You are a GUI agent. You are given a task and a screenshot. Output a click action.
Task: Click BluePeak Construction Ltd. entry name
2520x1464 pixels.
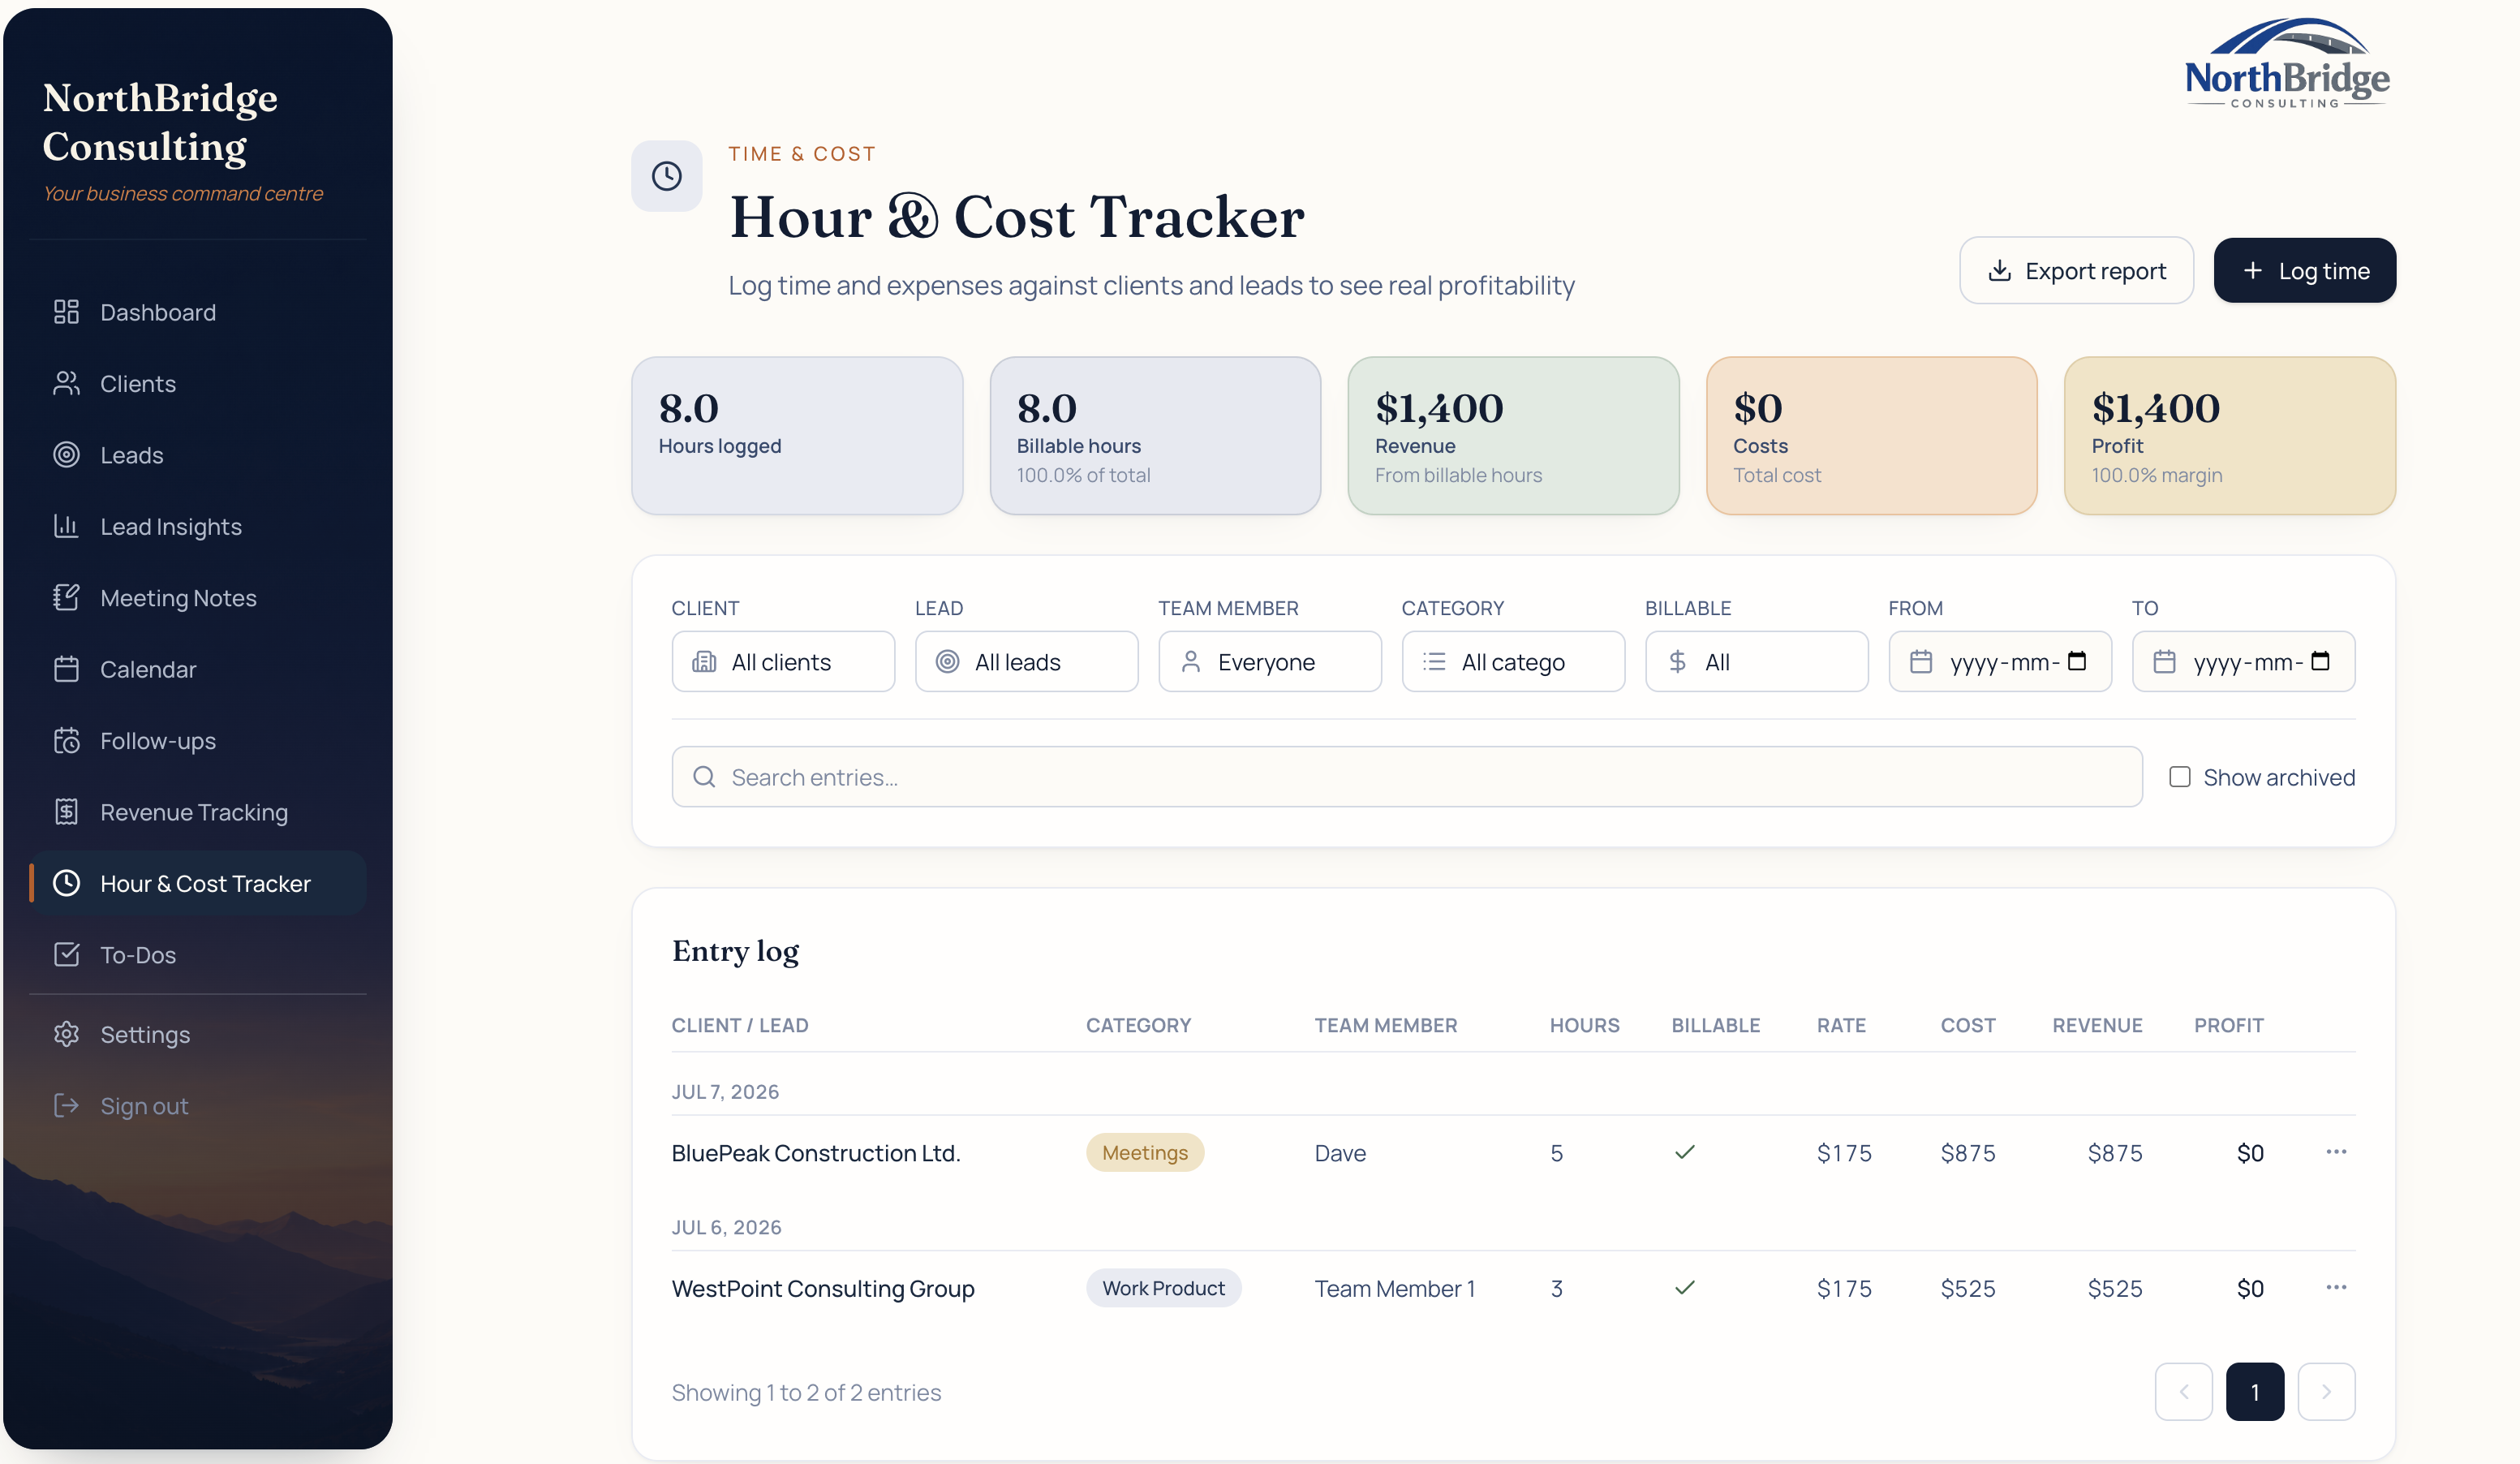tap(816, 1153)
